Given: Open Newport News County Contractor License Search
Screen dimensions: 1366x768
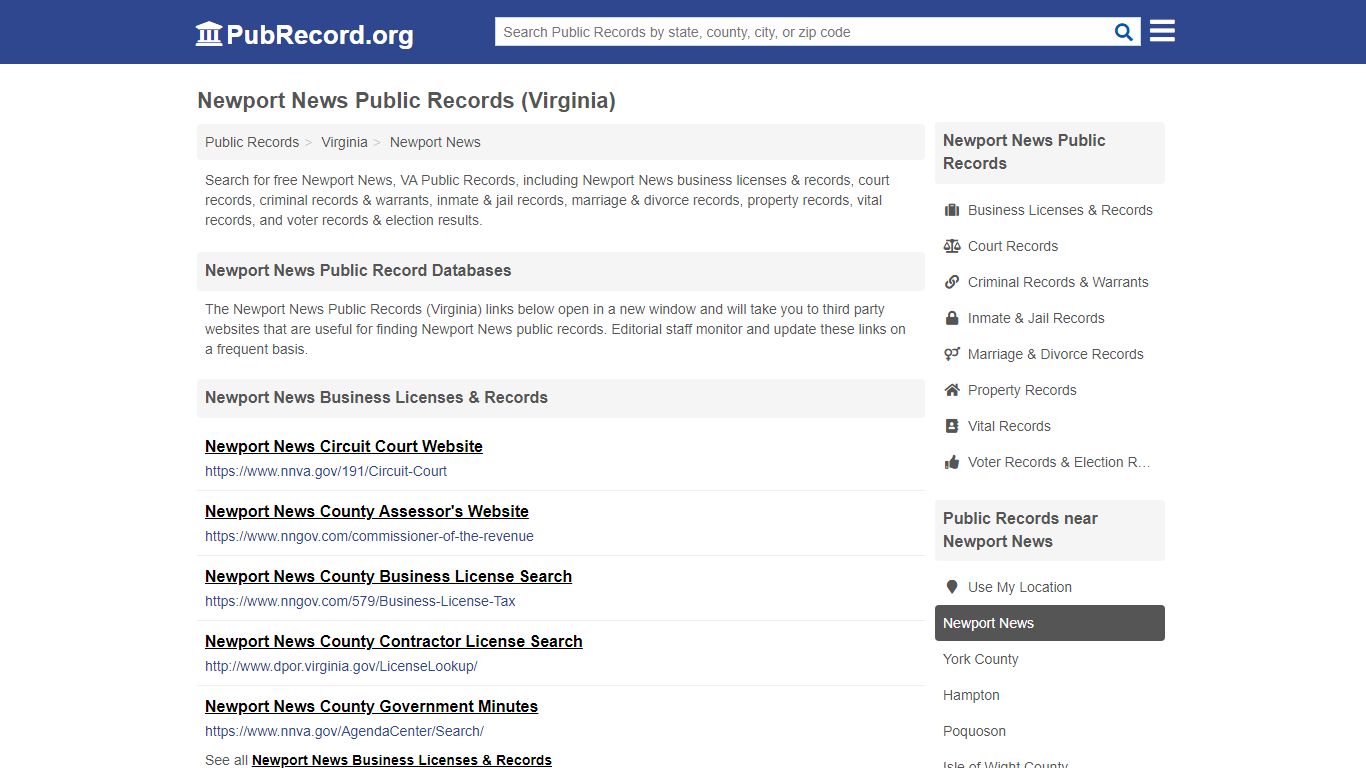Looking at the screenshot, I should [394, 641].
